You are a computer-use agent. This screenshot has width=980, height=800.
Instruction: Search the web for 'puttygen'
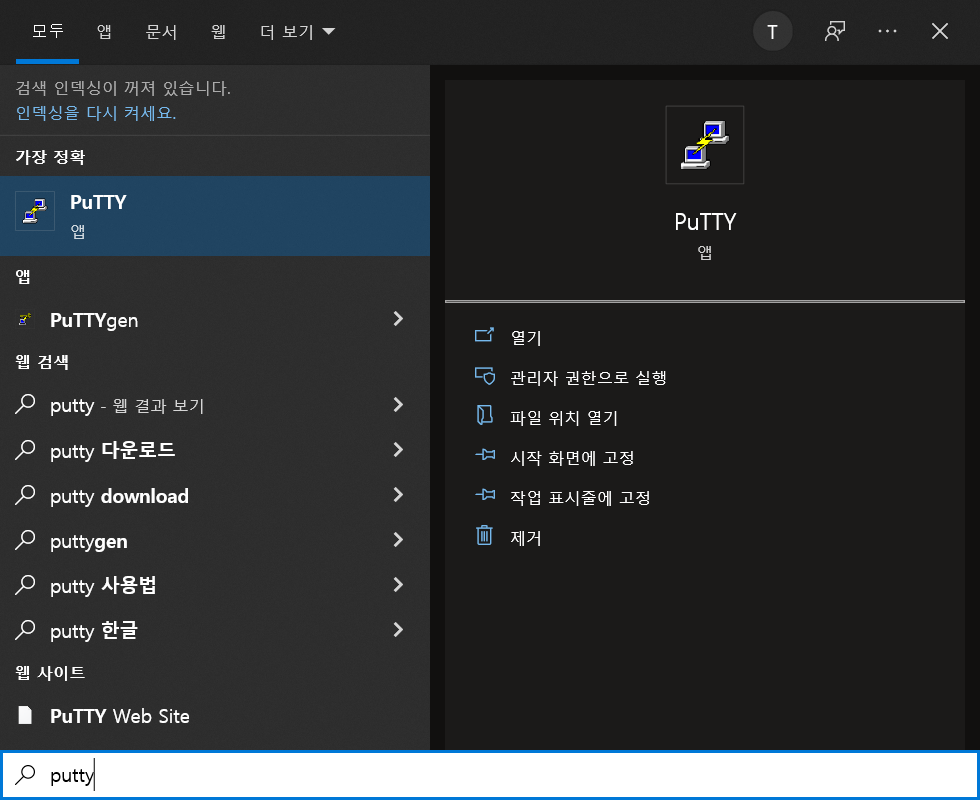click(214, 540)
